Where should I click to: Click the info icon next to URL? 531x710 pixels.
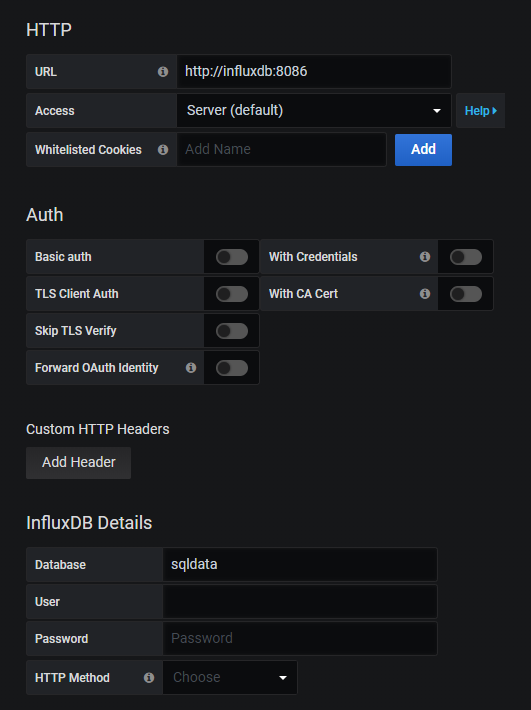click(x=163, y=72)
